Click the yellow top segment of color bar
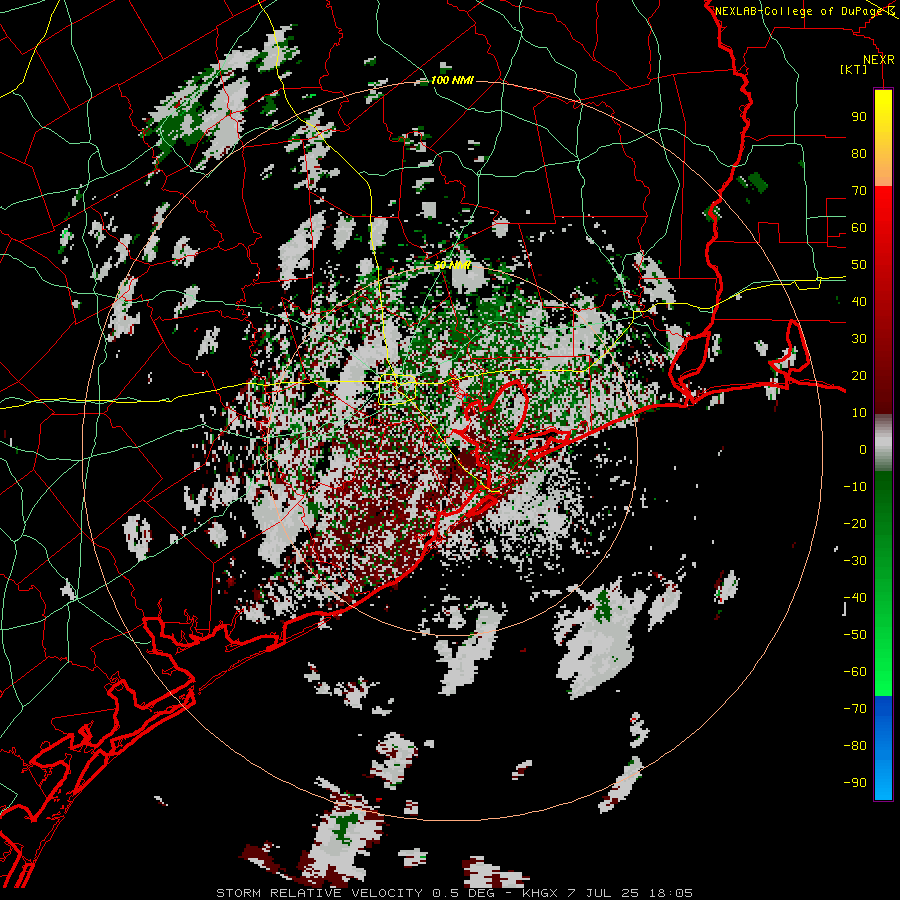 tap(883, 138)
